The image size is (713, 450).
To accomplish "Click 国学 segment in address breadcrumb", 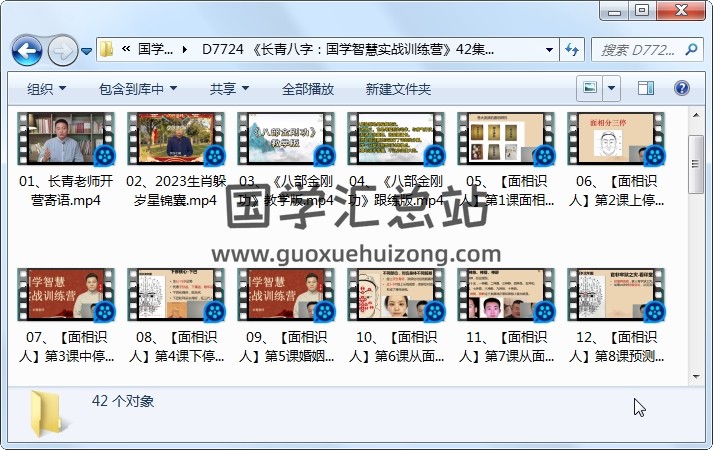I will coord(155,49).
